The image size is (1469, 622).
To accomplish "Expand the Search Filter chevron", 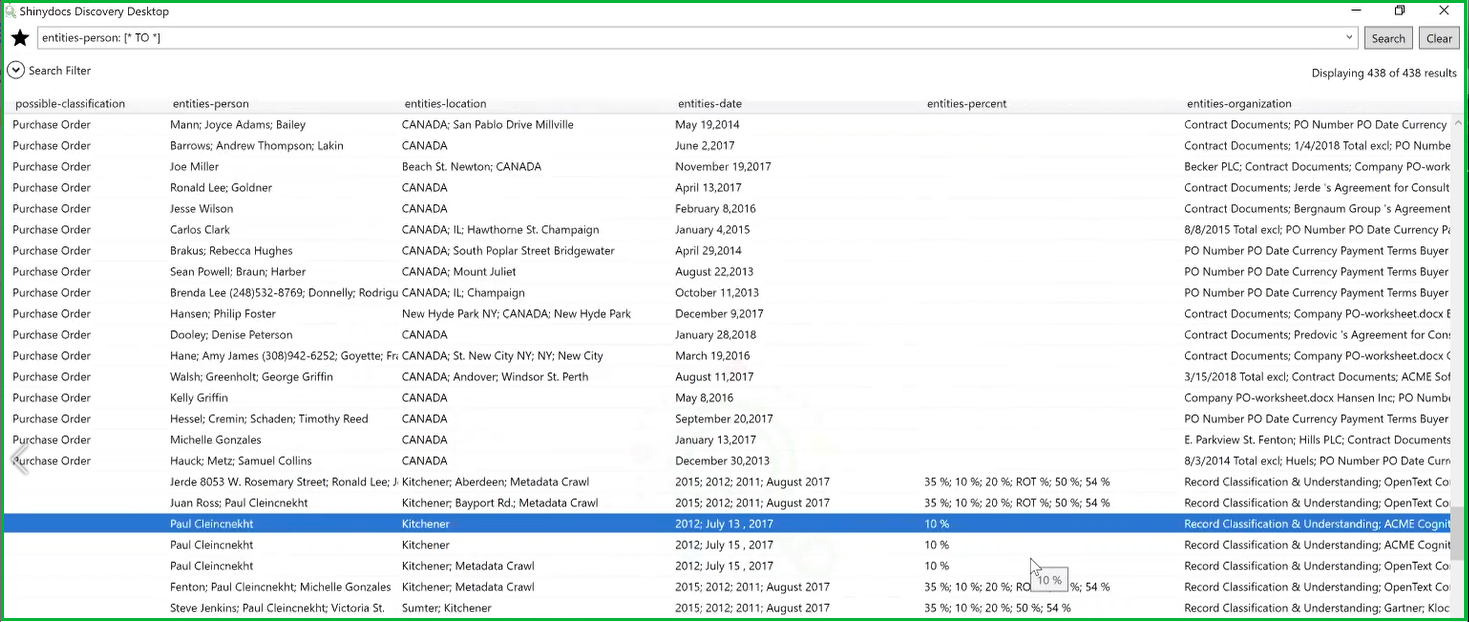I will click(15, 71).
